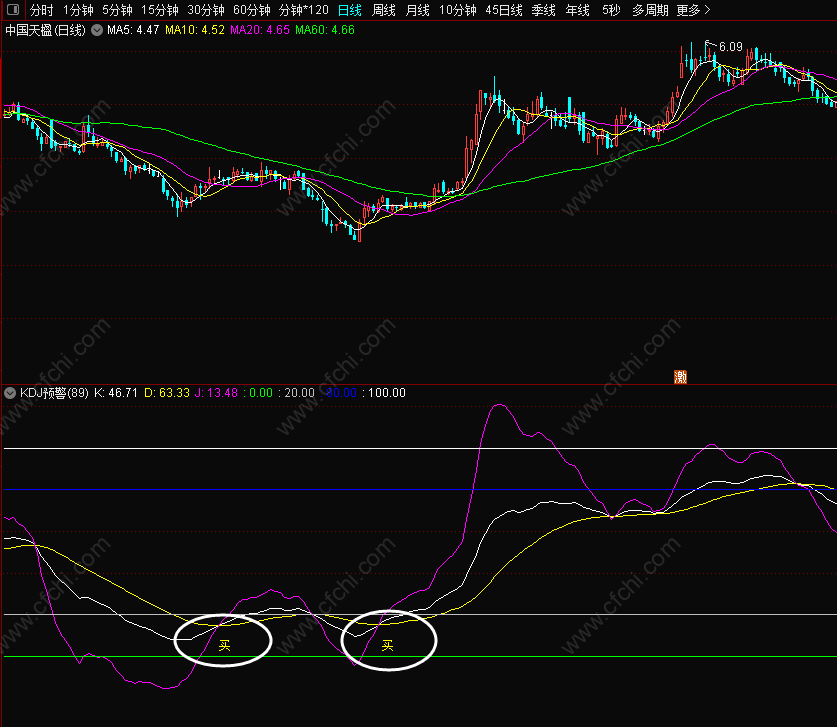Screen dimensions: 837x727
Task: Open the 季线 quarterly chart tab
Action: (x=543, y=10)
